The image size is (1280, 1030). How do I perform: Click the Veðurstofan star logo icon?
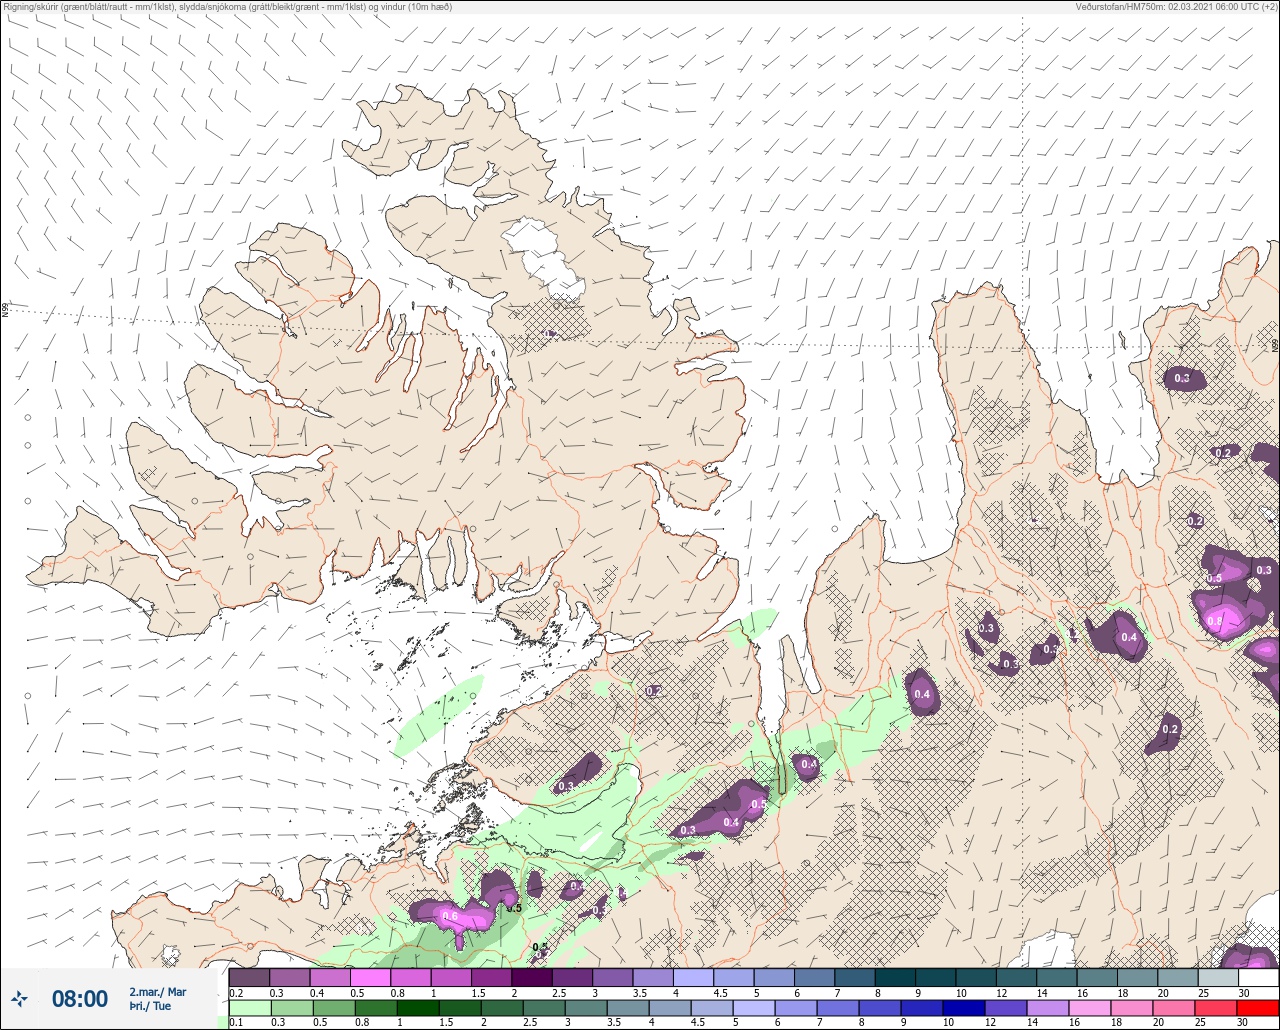(19, 998)
